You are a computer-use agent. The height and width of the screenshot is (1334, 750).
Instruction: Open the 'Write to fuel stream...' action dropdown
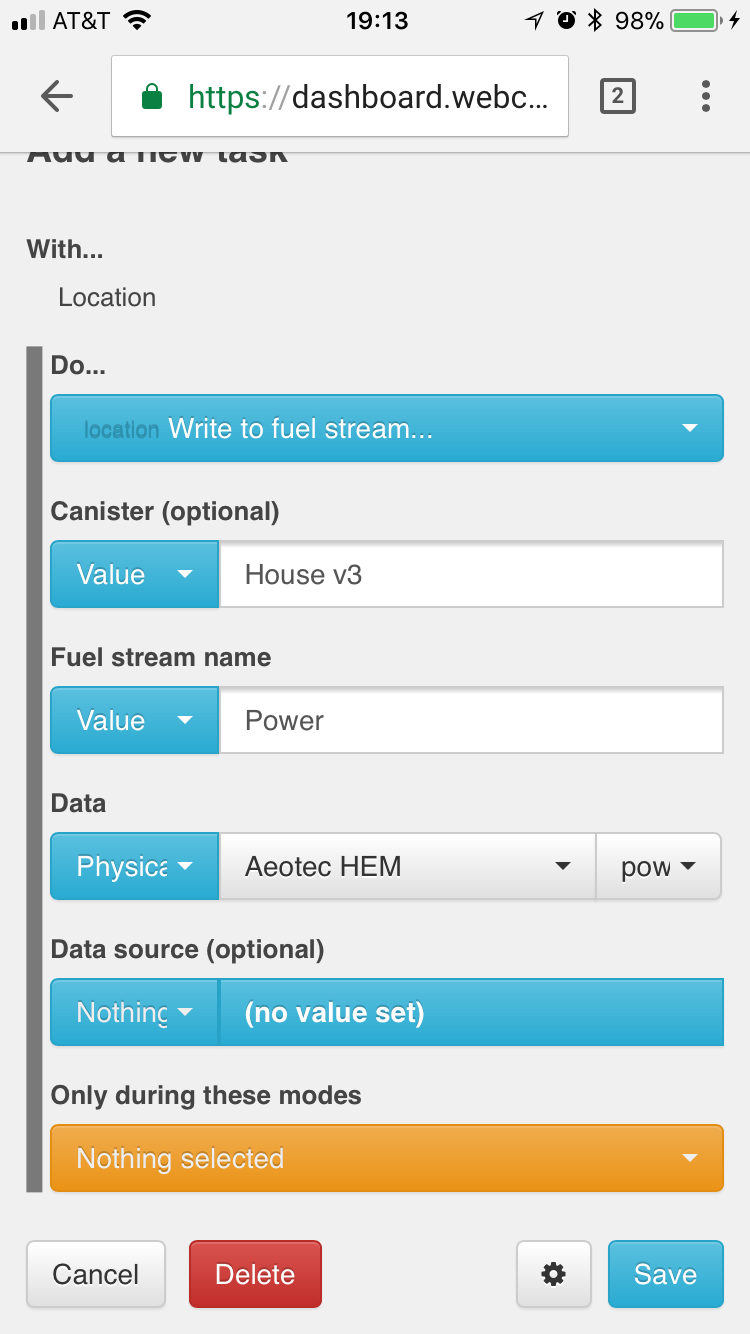point(386,428)
